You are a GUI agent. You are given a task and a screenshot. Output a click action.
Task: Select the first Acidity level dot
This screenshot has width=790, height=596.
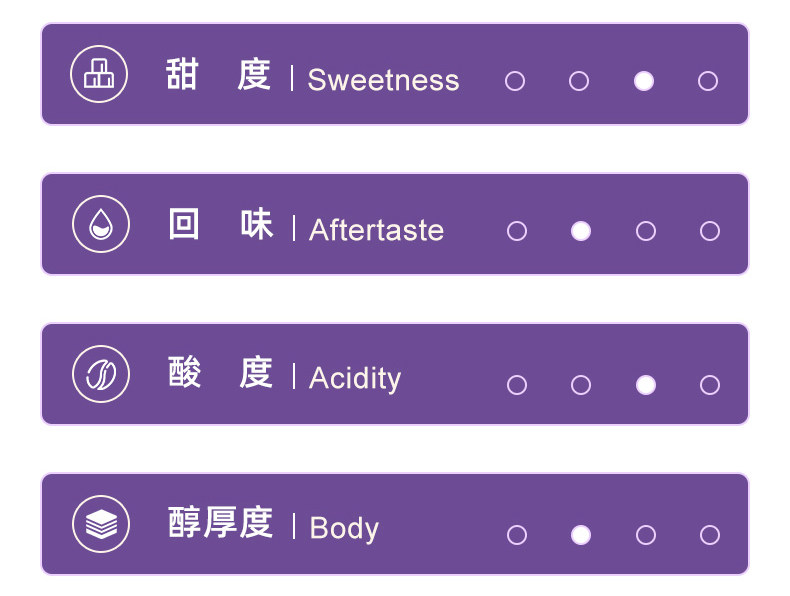(x=517, y=385)
